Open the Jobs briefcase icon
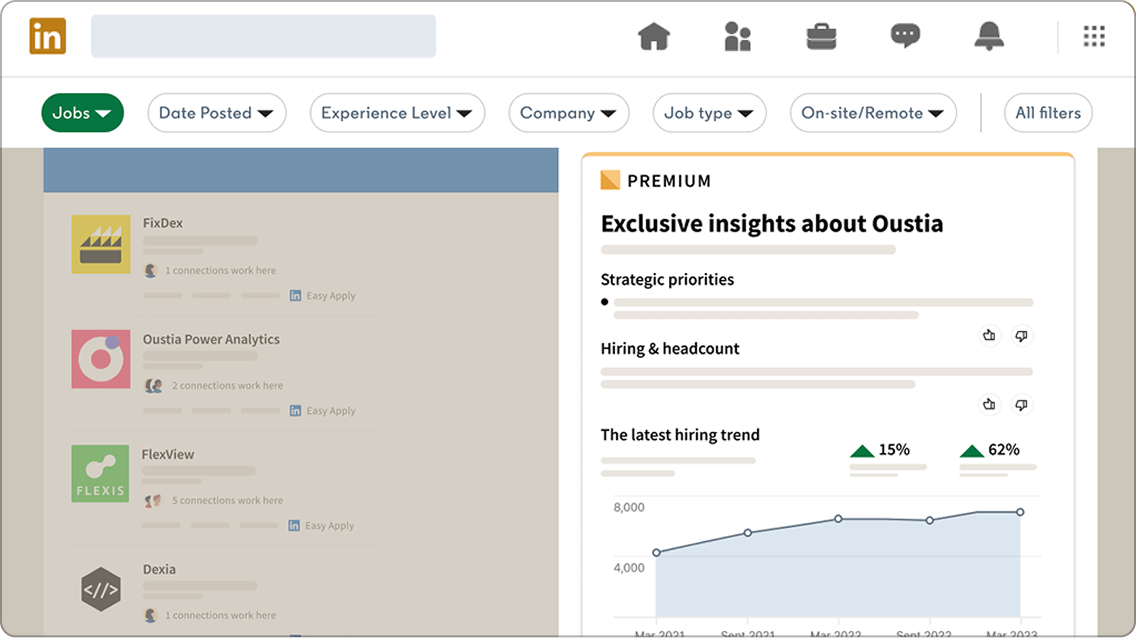Image resolution: width=1136 pixels, height=638 pixels. coord(822,36)
